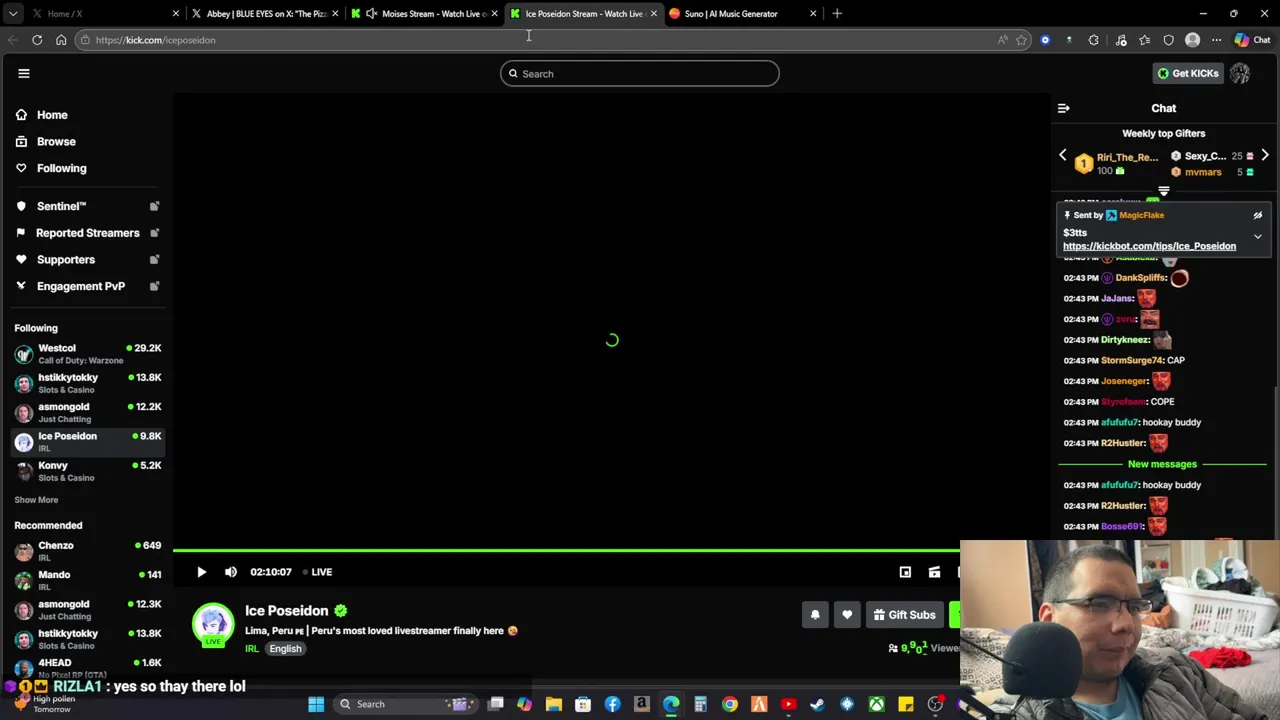The width and height of the screenshot is (1280, 720).
Task: Reload the page
Action: [x=37, y=40]
